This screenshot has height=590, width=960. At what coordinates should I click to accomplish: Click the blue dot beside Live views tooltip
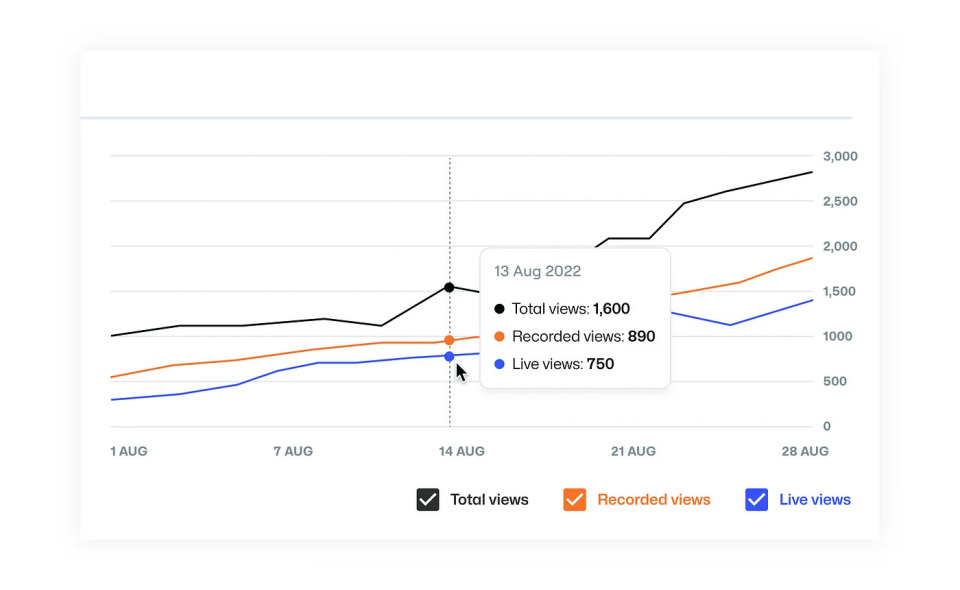(499, 364)
